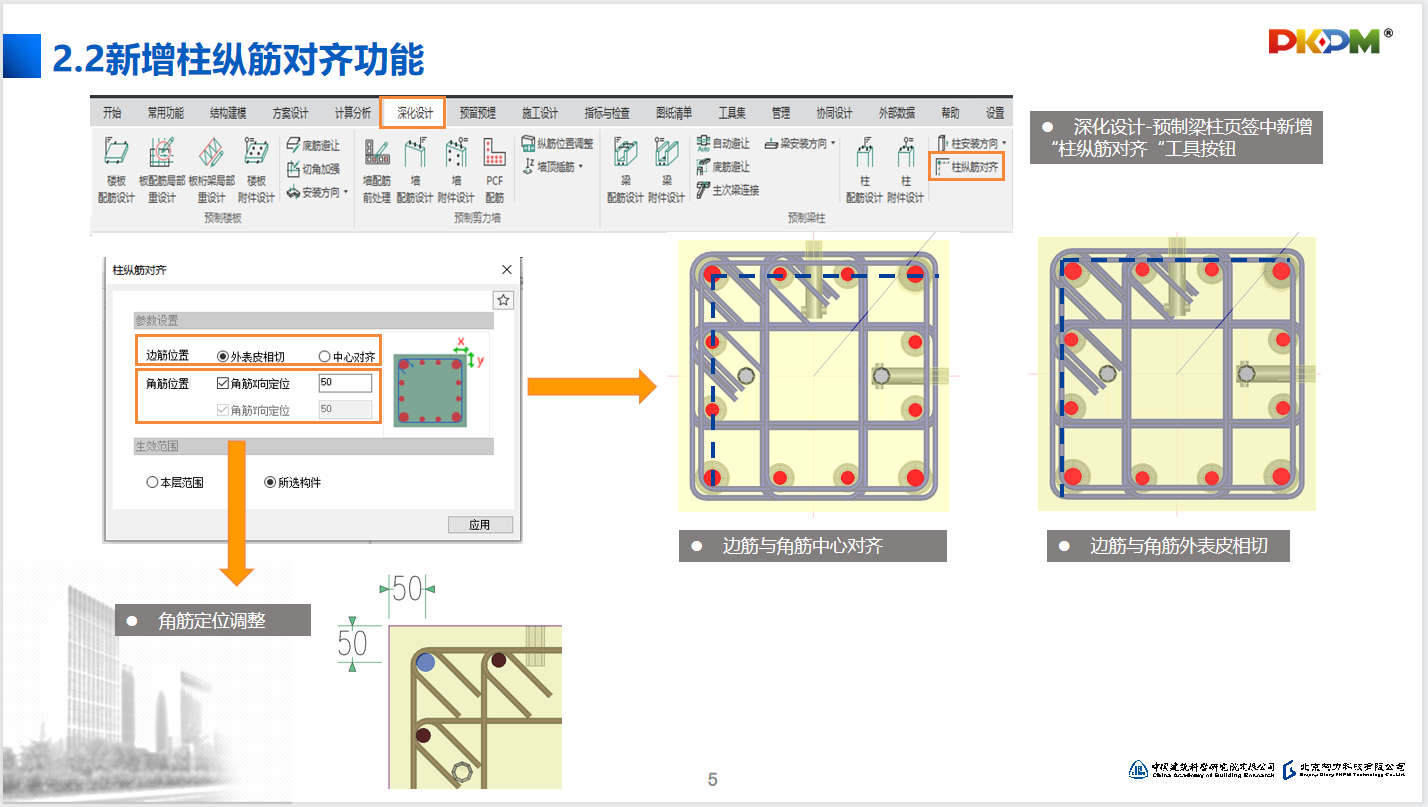
Task: Click the 纵筋位置调整 tool
Action: click(558, 144)
